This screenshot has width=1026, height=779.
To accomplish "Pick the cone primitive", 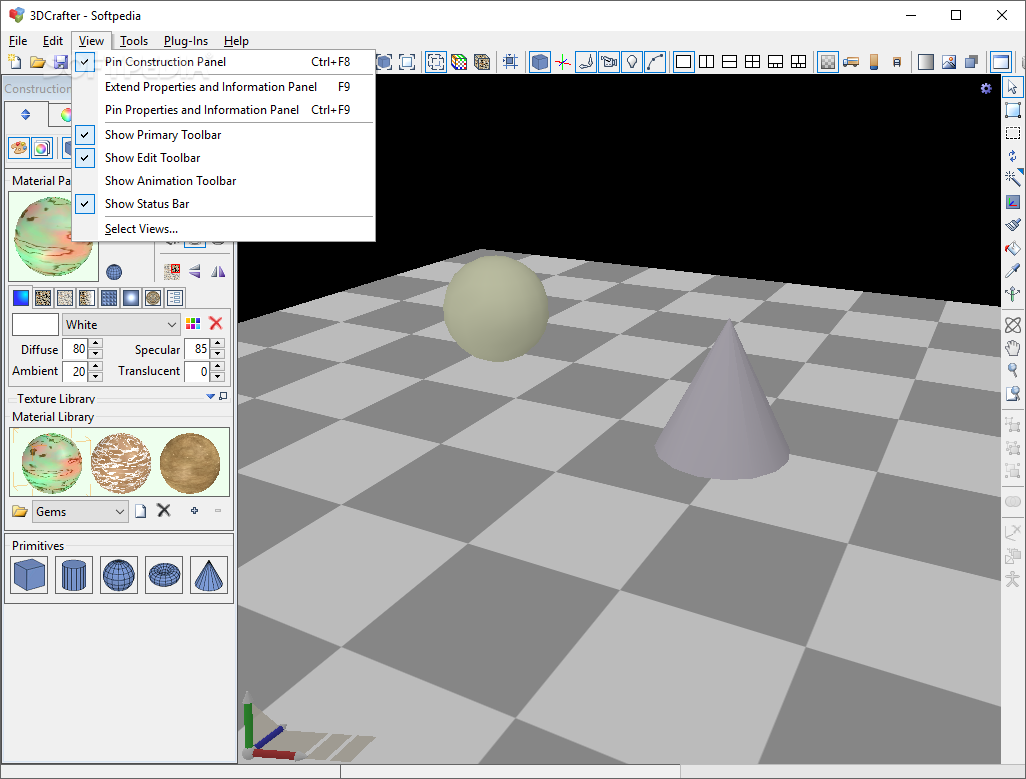I will (x=209, y=575).
